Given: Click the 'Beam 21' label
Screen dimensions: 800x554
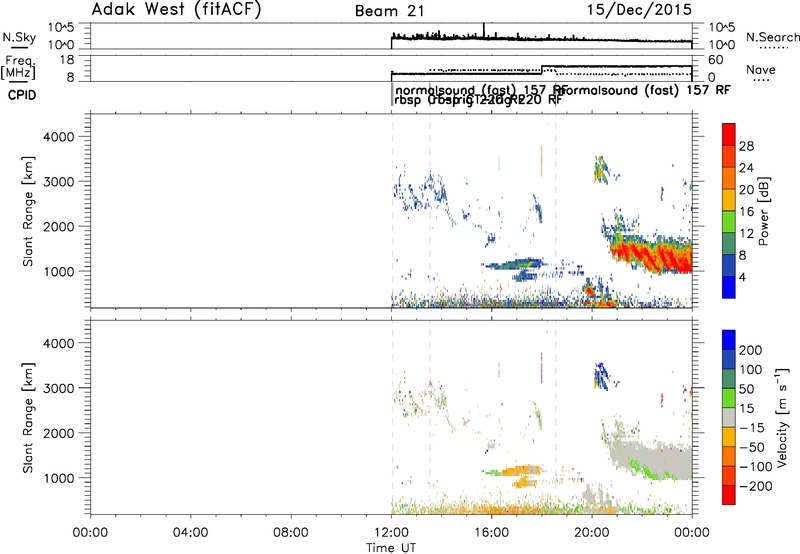Looking at the screenshot, I should 390,11.
